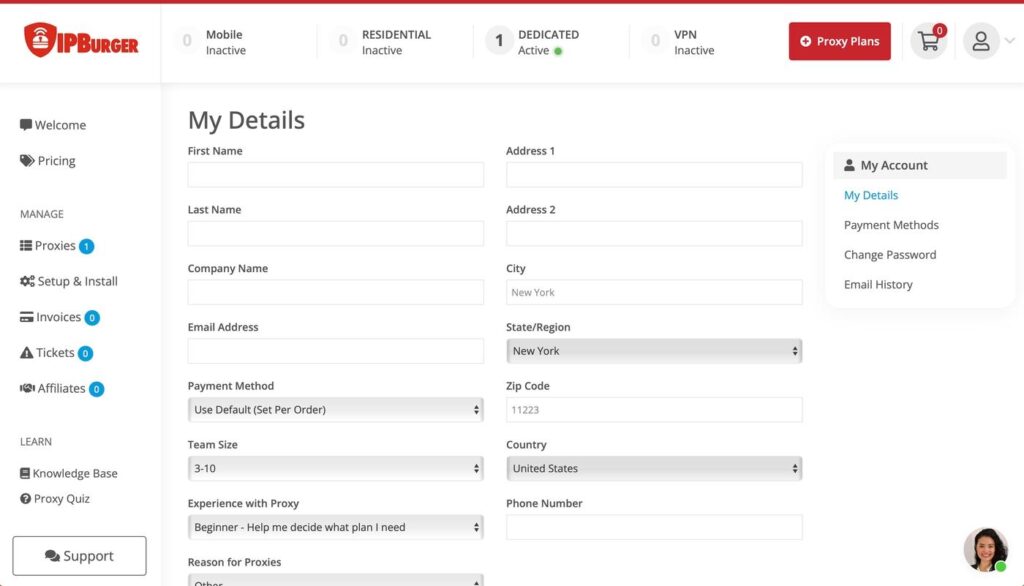Open the account profile menu
This screenshot has width=1024, height=586.
click(982, 41)
